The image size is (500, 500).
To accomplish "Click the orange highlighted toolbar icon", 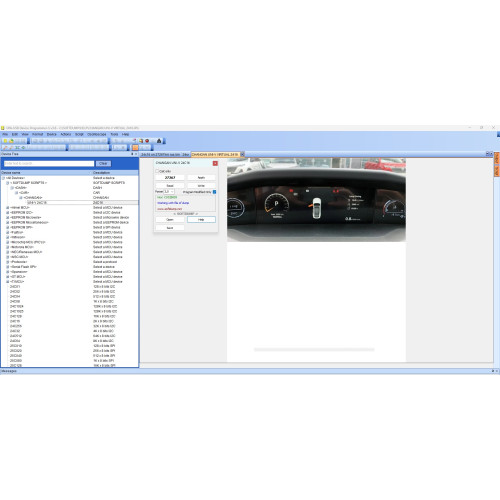I will (x=135, y=147).
